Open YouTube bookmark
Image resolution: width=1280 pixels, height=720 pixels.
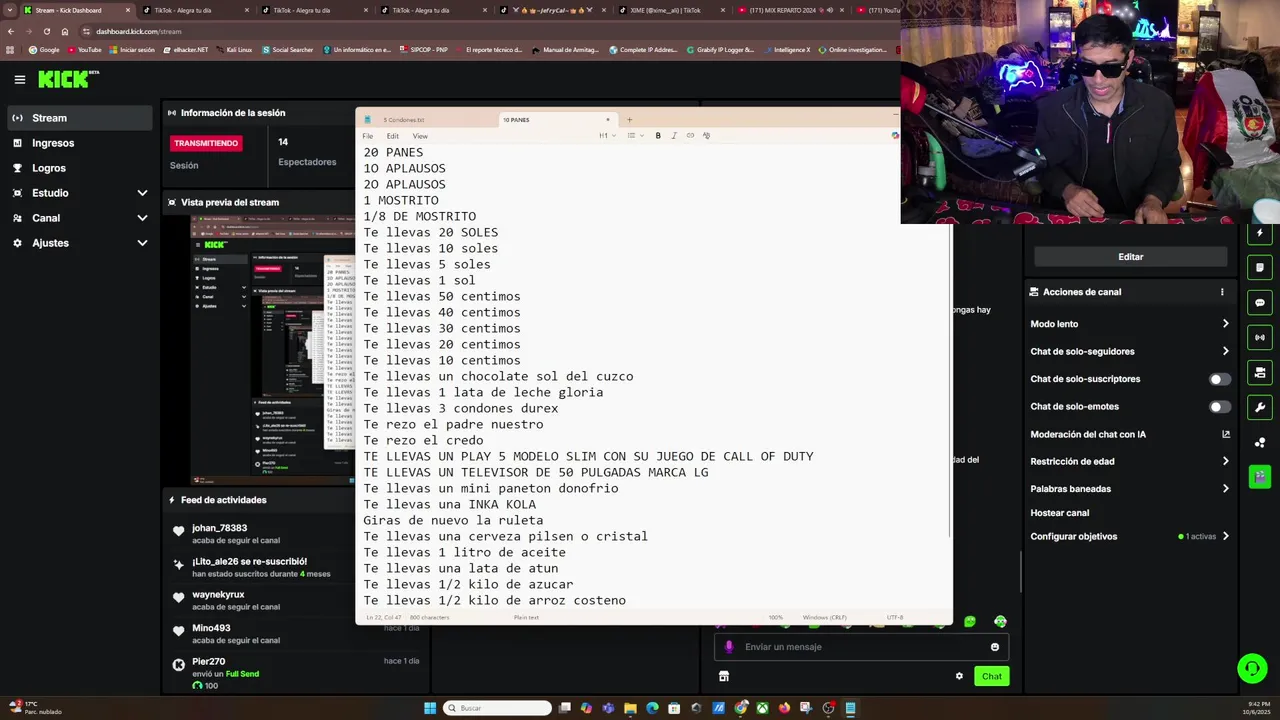click(x=84, y=50)
